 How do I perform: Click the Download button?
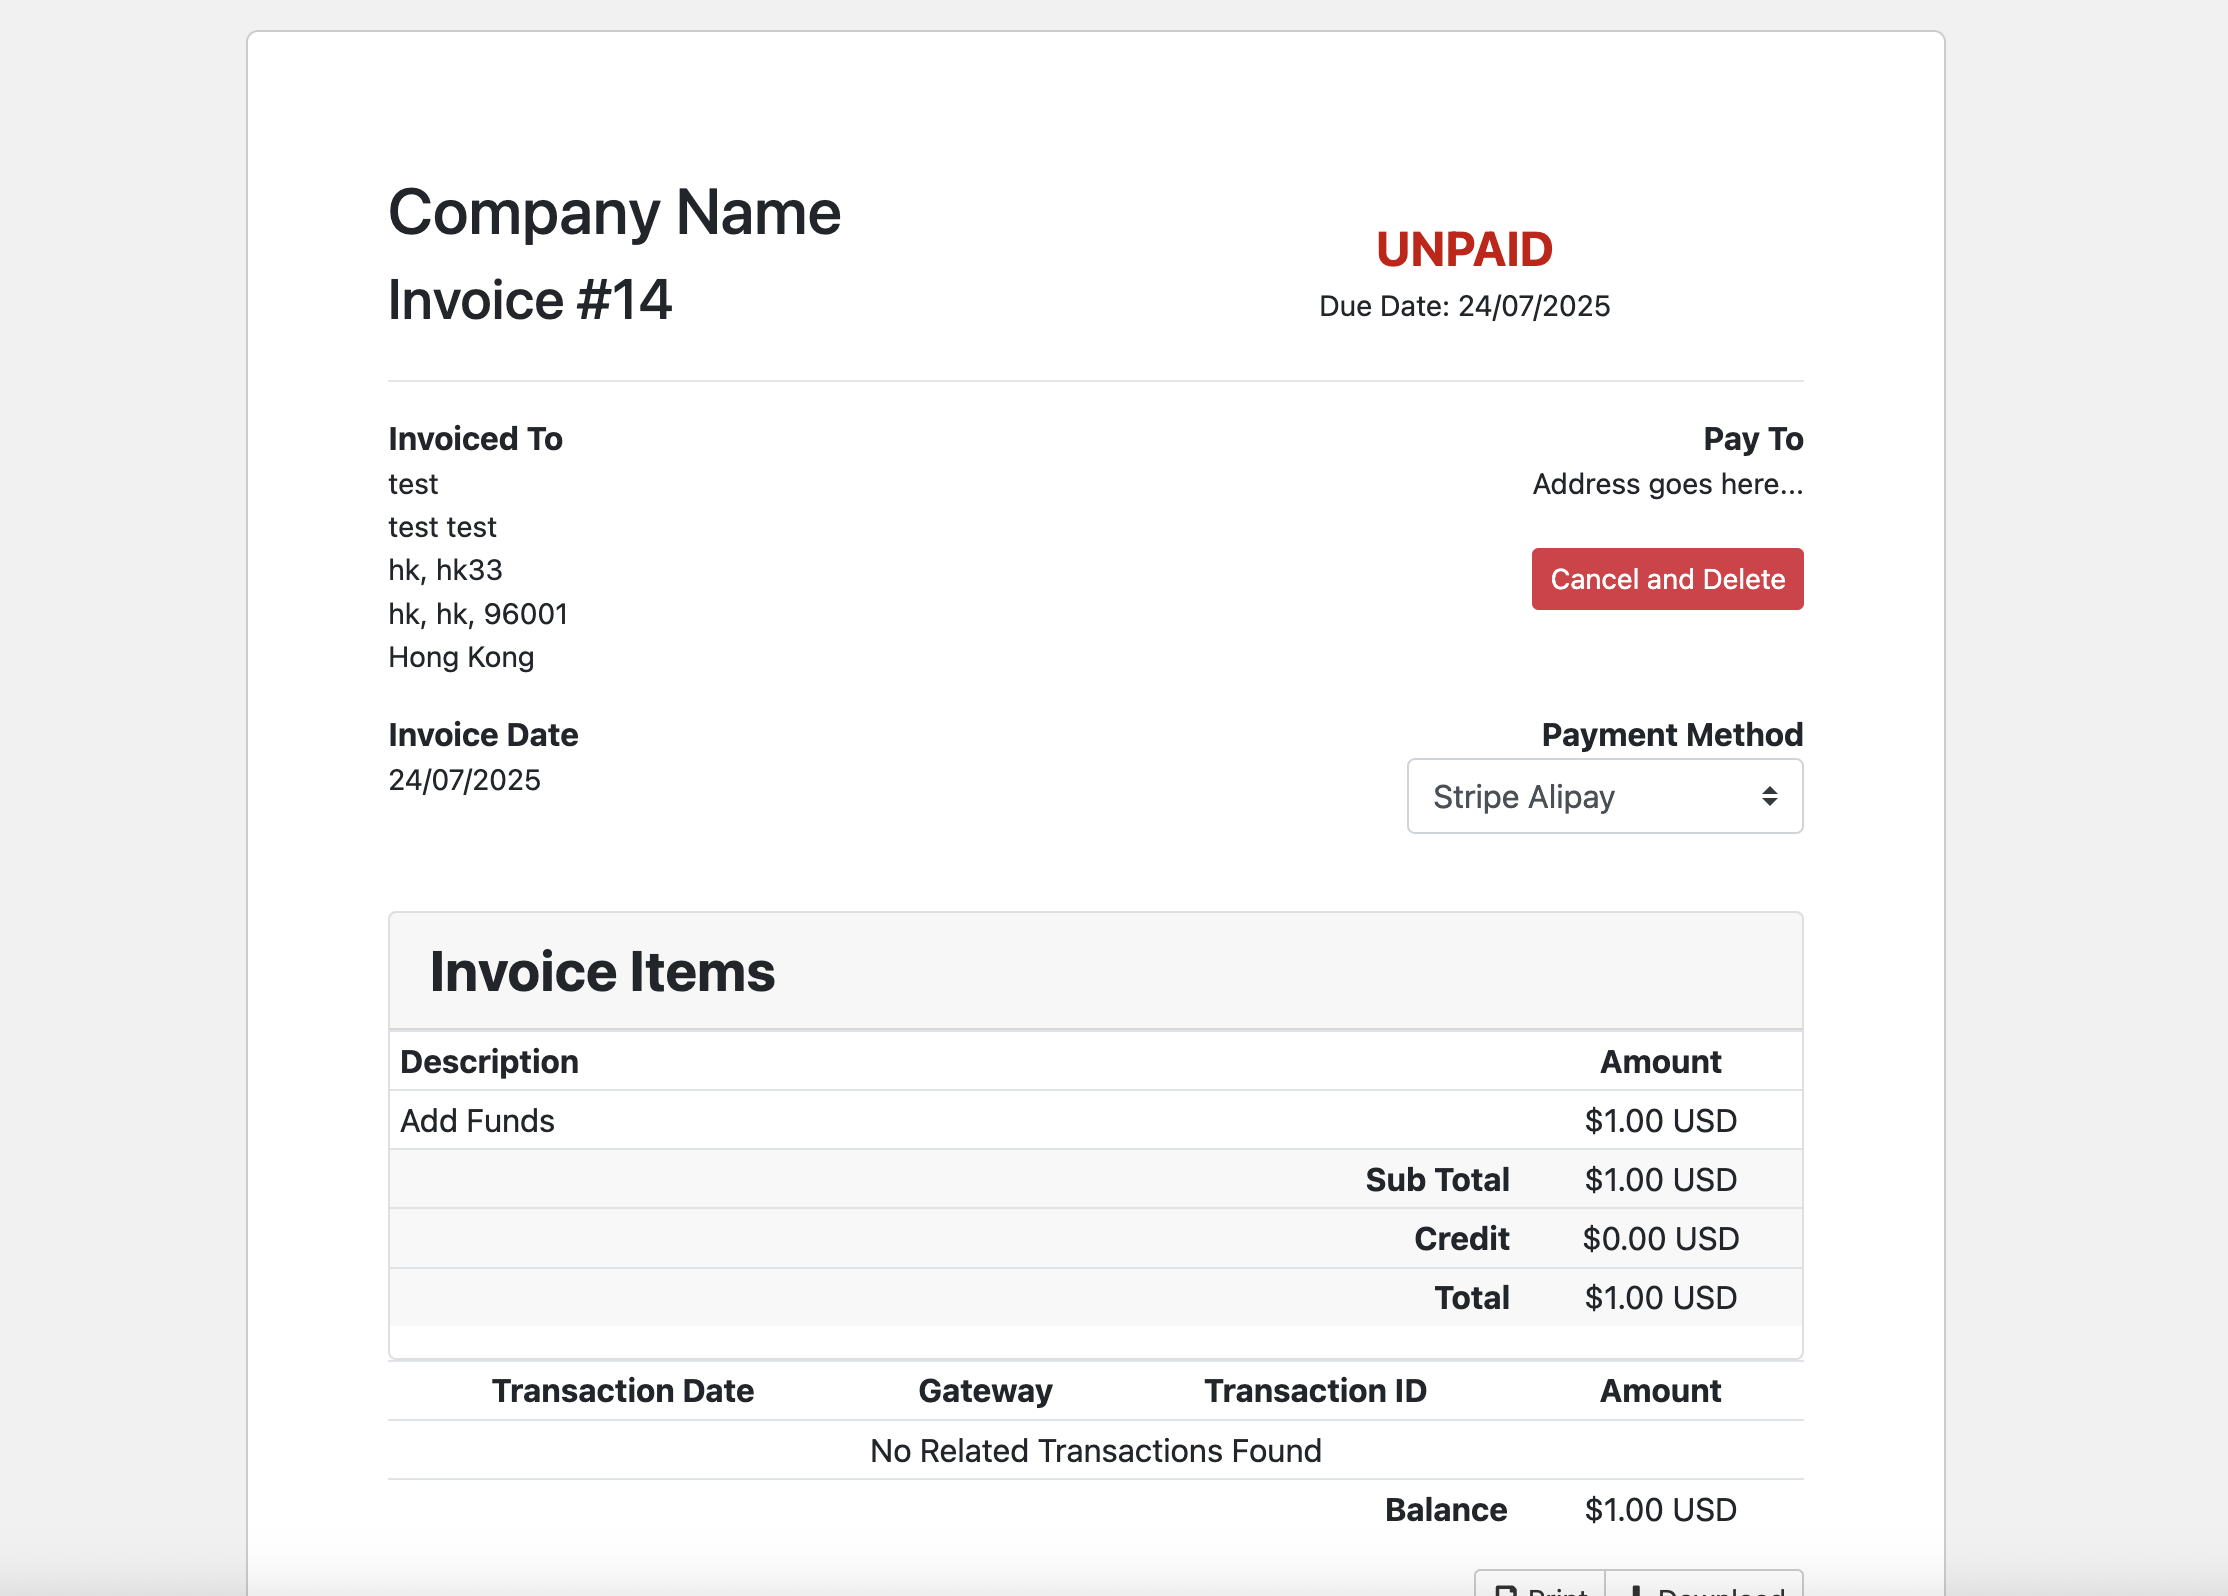pos(1702,1590)
